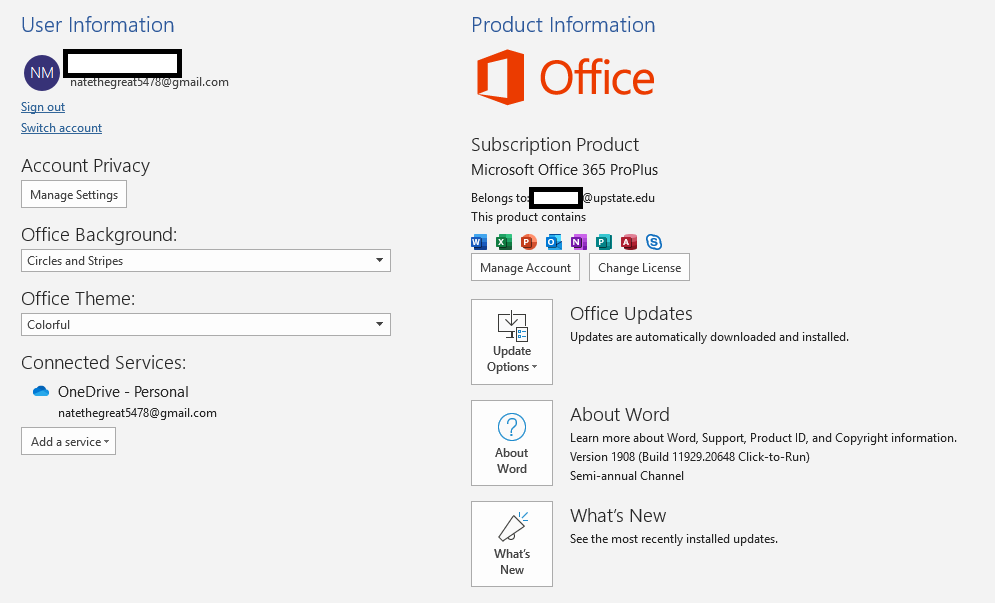Click the Subscription Product heading
The width and height of the screenshot is (995, 603).
[555, 145]
